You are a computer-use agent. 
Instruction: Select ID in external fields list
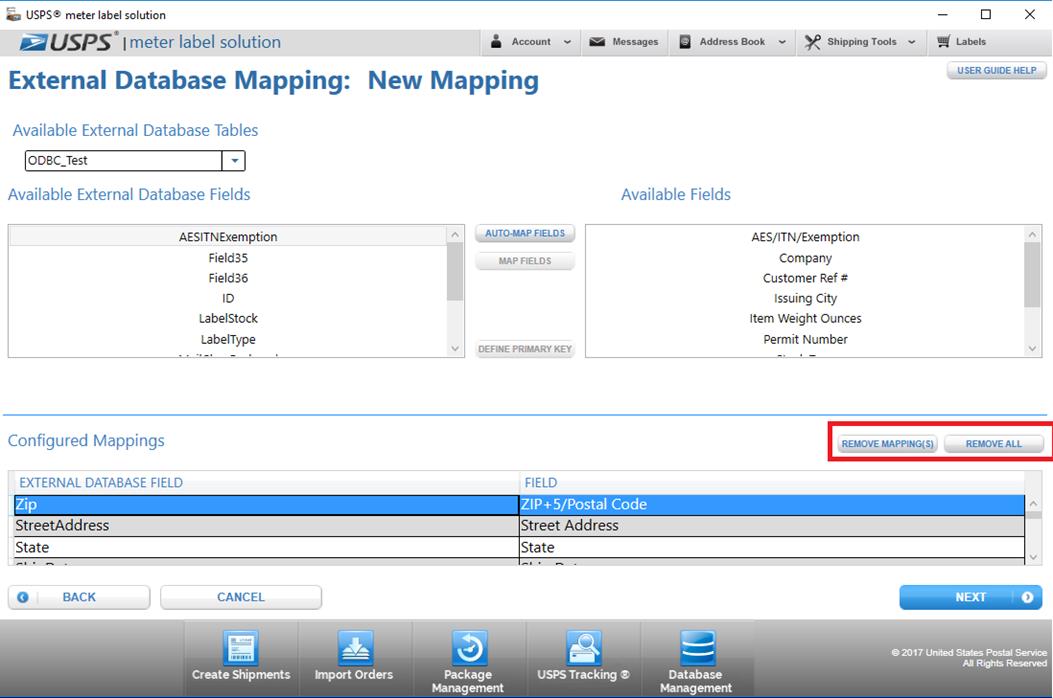coord(228,298)
